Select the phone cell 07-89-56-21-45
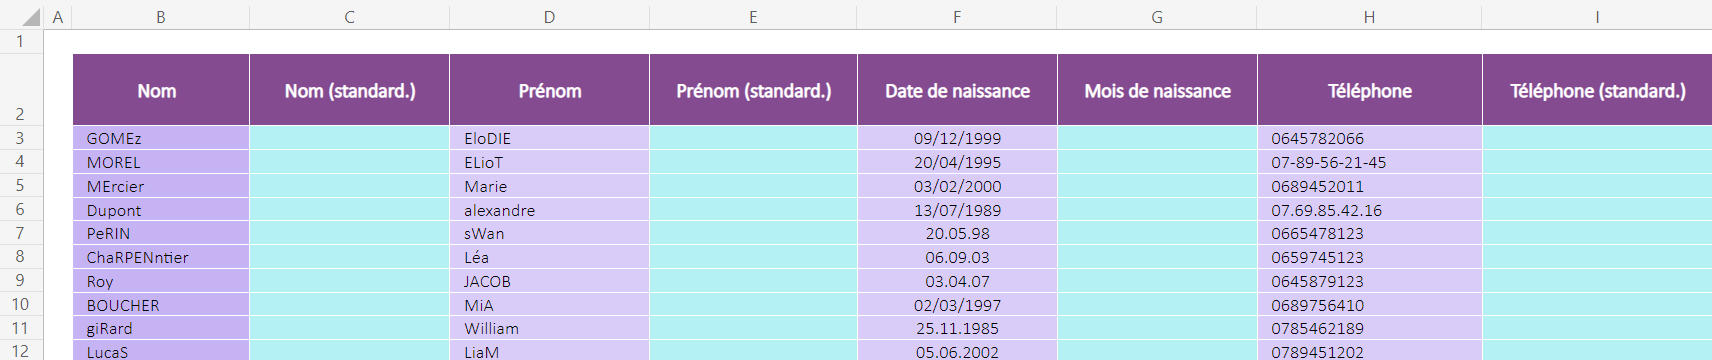 pos(1369,162)
